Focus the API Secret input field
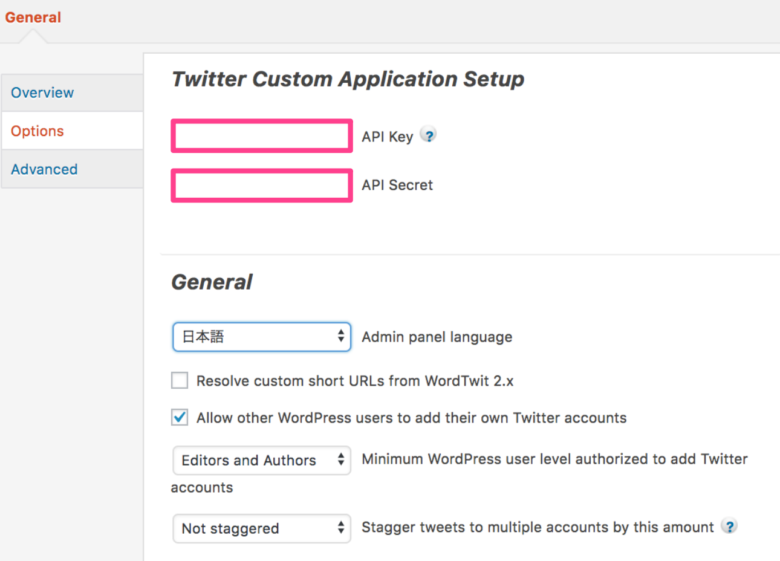 (x=262, y=186)
